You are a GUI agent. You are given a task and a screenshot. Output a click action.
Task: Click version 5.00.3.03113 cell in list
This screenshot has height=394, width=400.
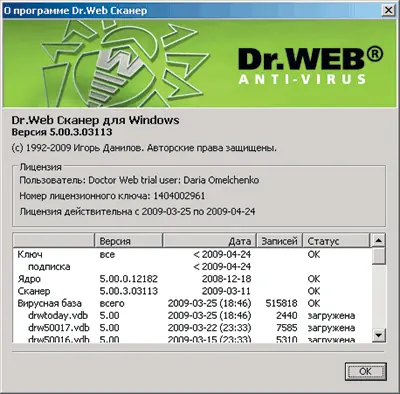pos(129,291)
